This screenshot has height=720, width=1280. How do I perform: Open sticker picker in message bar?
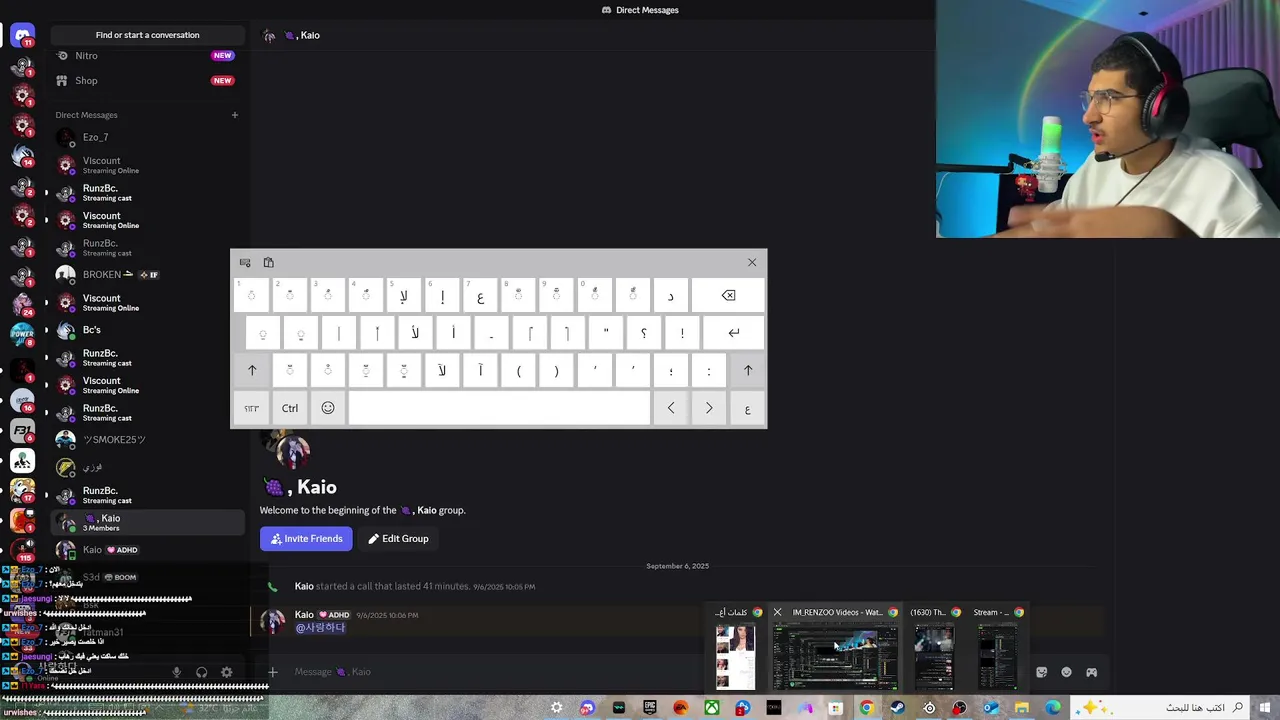tap(1041, 672)
